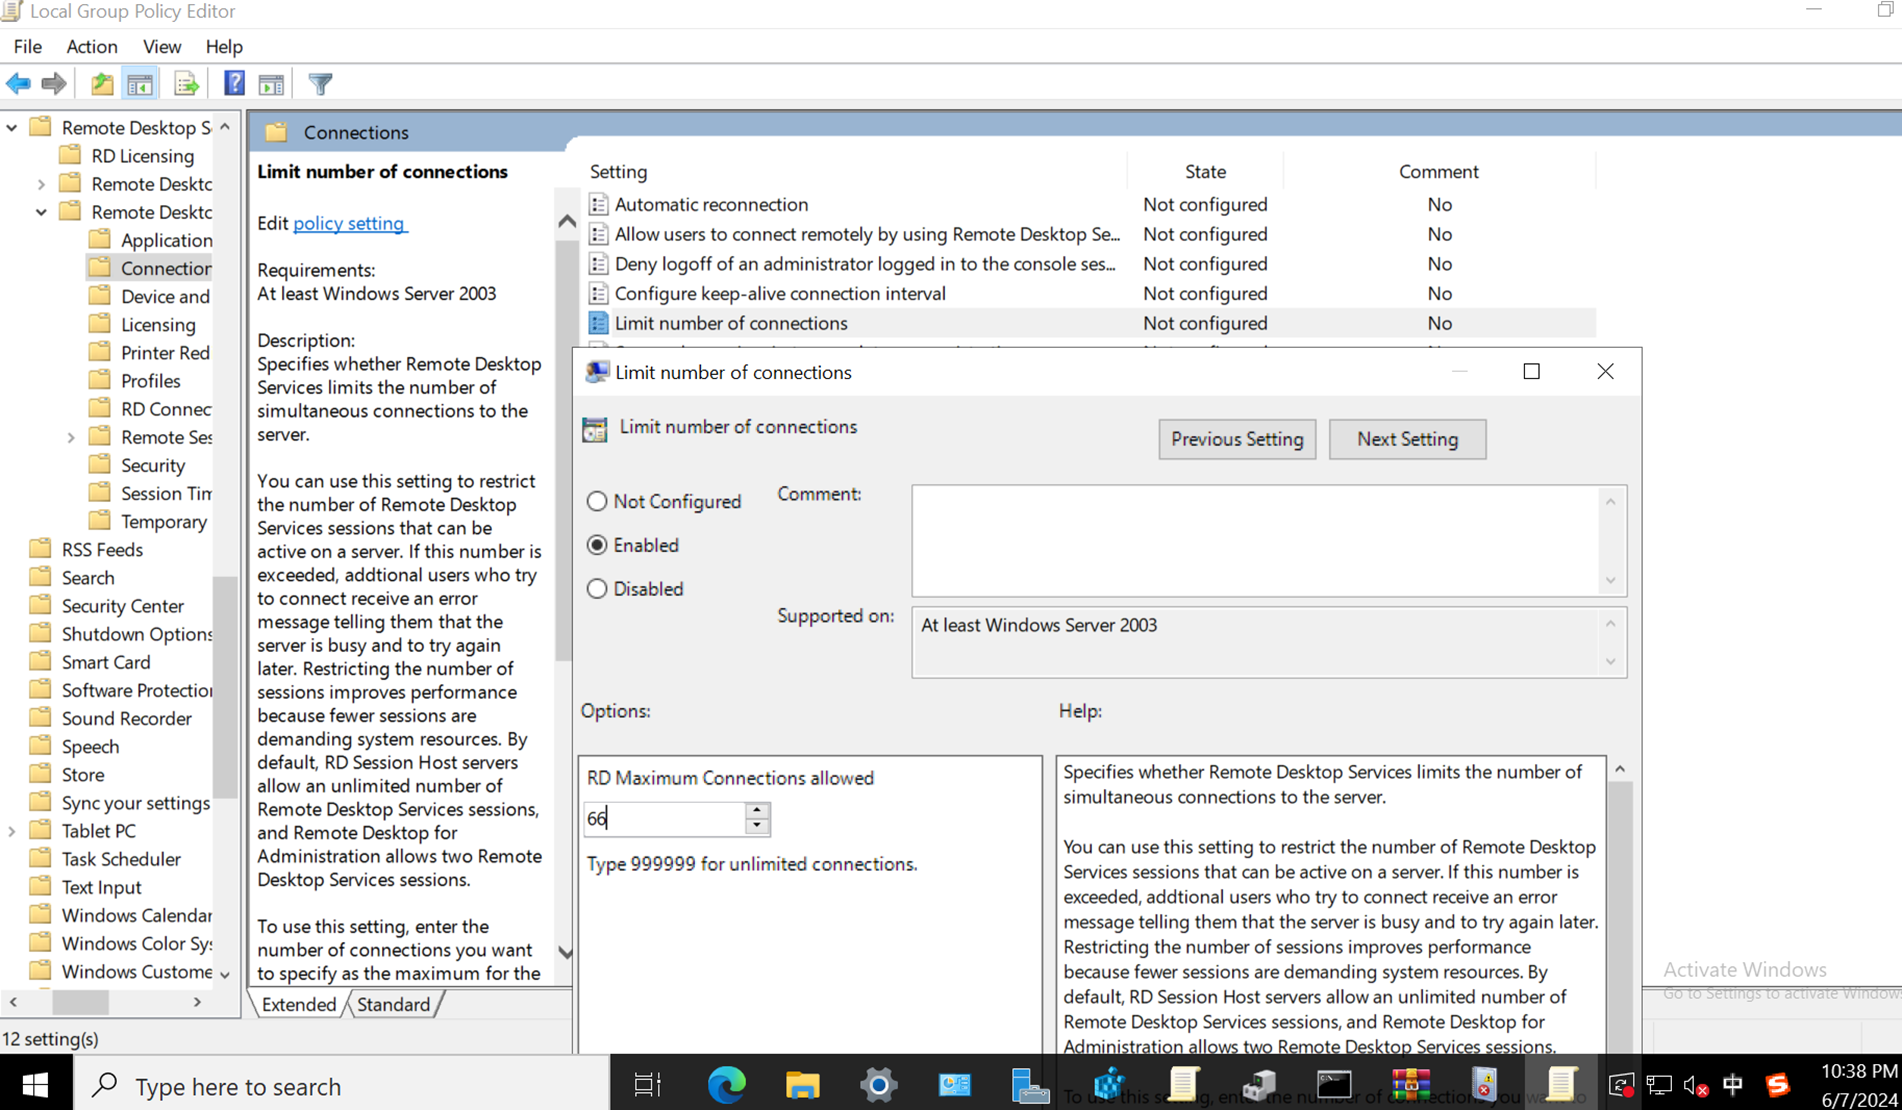Image resolution: width=1902 pixels, height=1110 pixels.
Task: Open Help via blue question mark icon
Action: tap(234, 84)
